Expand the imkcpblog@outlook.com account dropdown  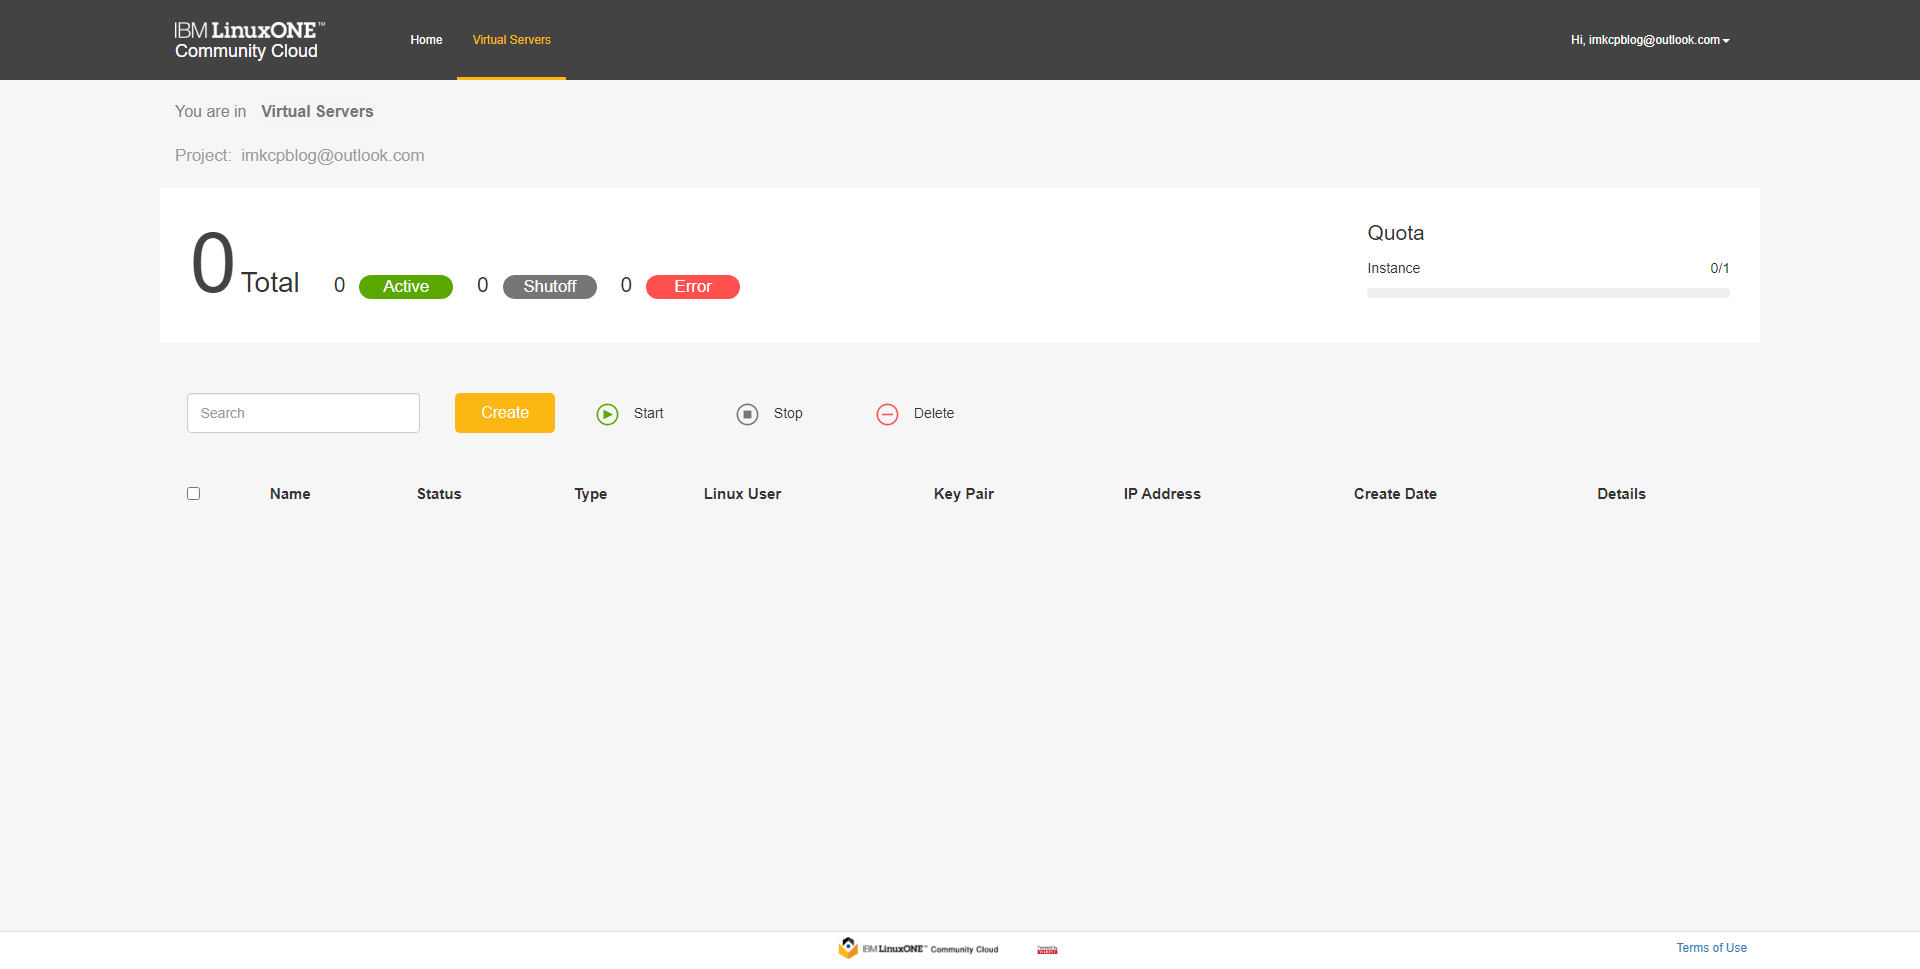(x=1649, y=40)
